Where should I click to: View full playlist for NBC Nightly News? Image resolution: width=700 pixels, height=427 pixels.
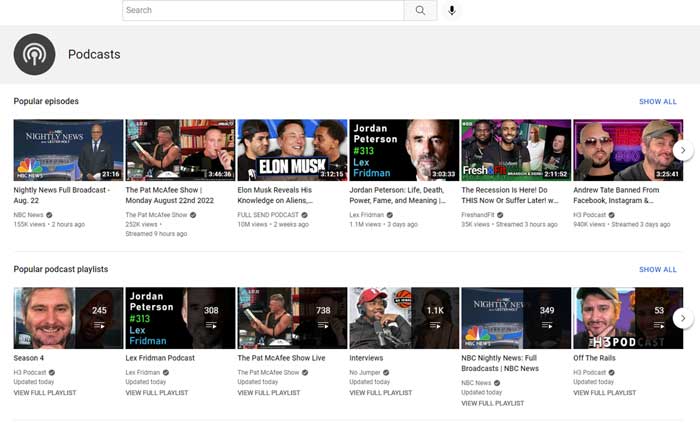[x=492, y=403]
